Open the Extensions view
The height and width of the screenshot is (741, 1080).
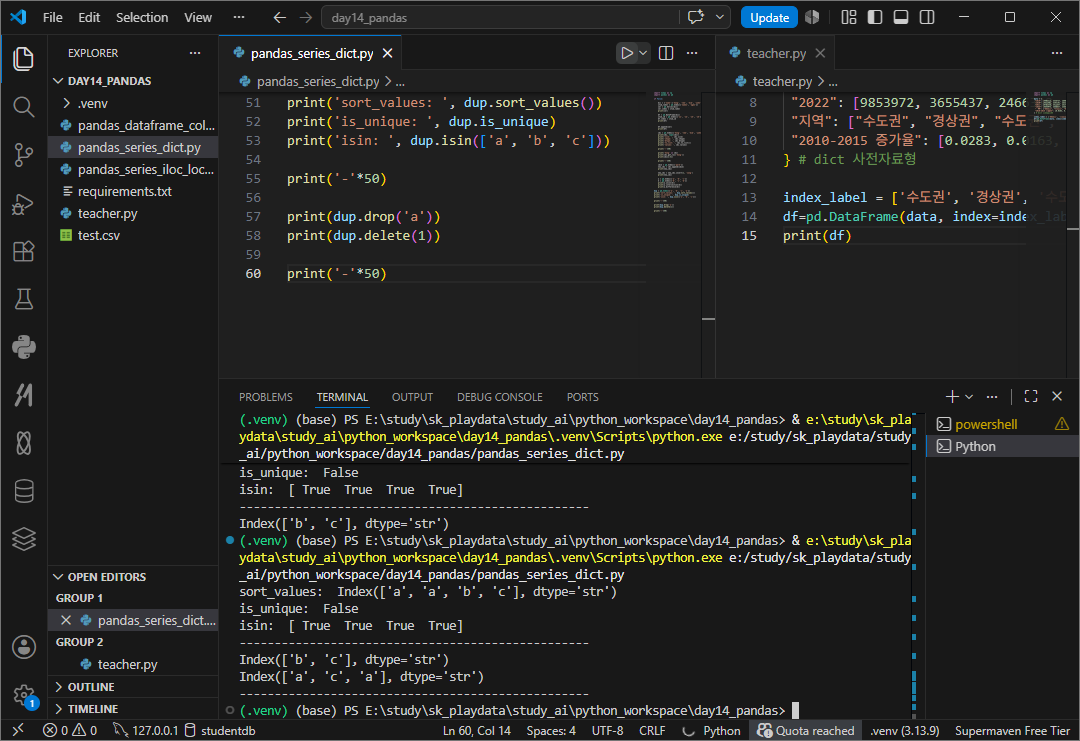tap(23, 251)
